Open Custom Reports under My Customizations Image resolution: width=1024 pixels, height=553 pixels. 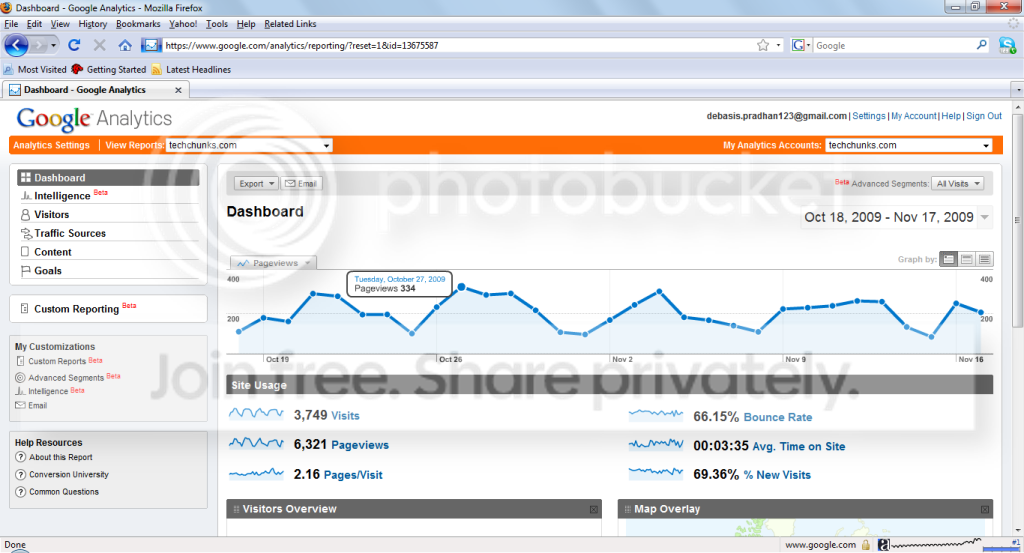coord(57,361)
